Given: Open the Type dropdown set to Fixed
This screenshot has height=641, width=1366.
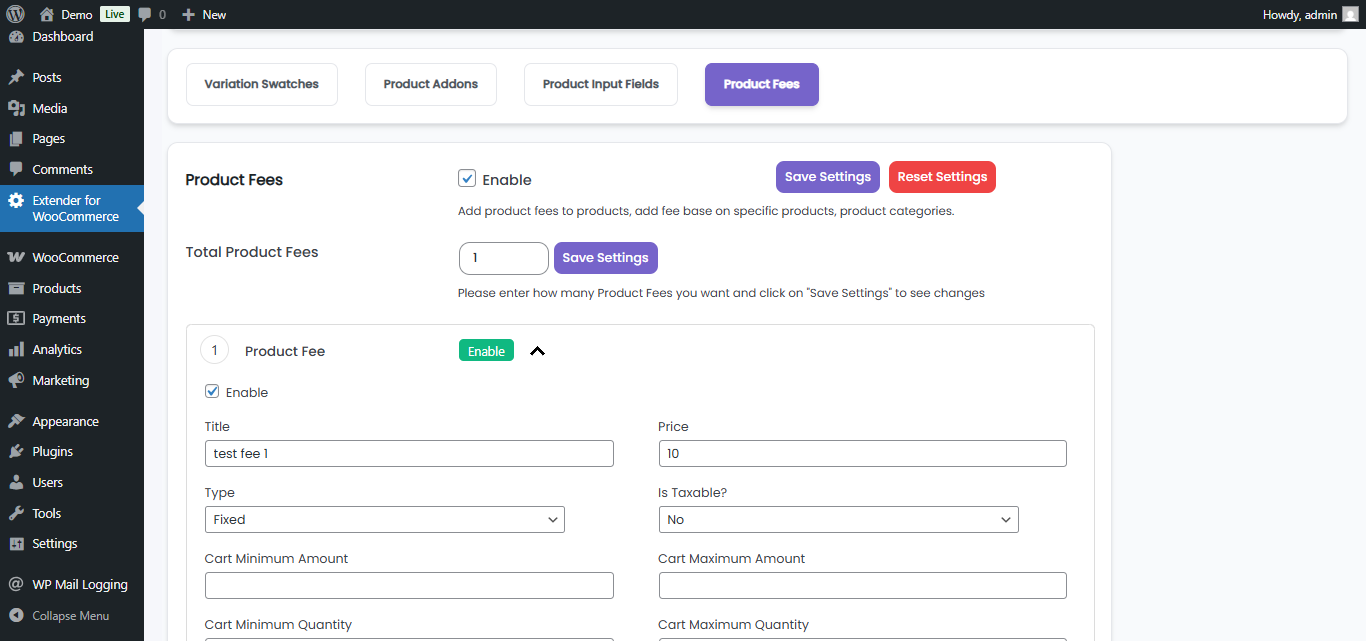Looking at the screenshot, I should [x=384, y=519].
